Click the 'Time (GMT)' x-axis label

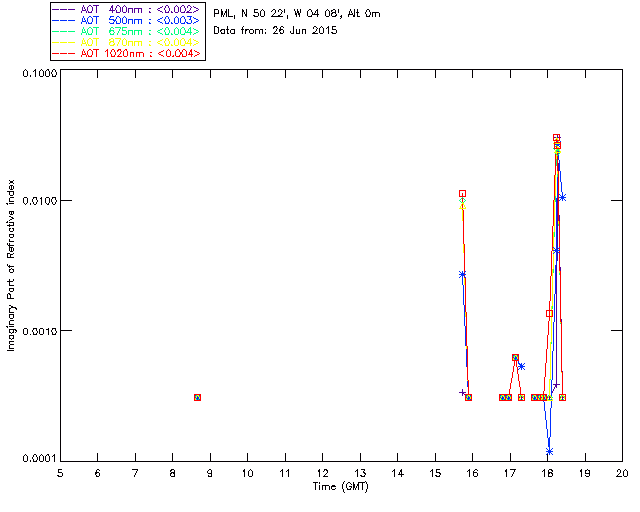341,485
